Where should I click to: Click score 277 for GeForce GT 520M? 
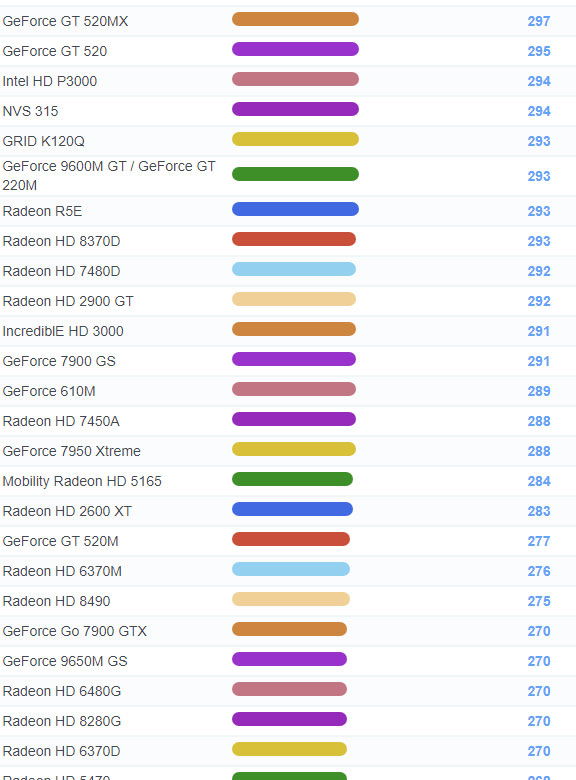(x=539, y=541)
